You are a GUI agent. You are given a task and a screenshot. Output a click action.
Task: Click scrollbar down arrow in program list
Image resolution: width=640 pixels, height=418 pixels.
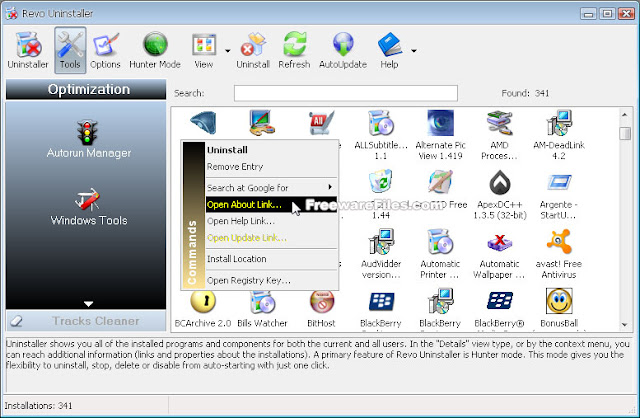click(x=624, y=325)
